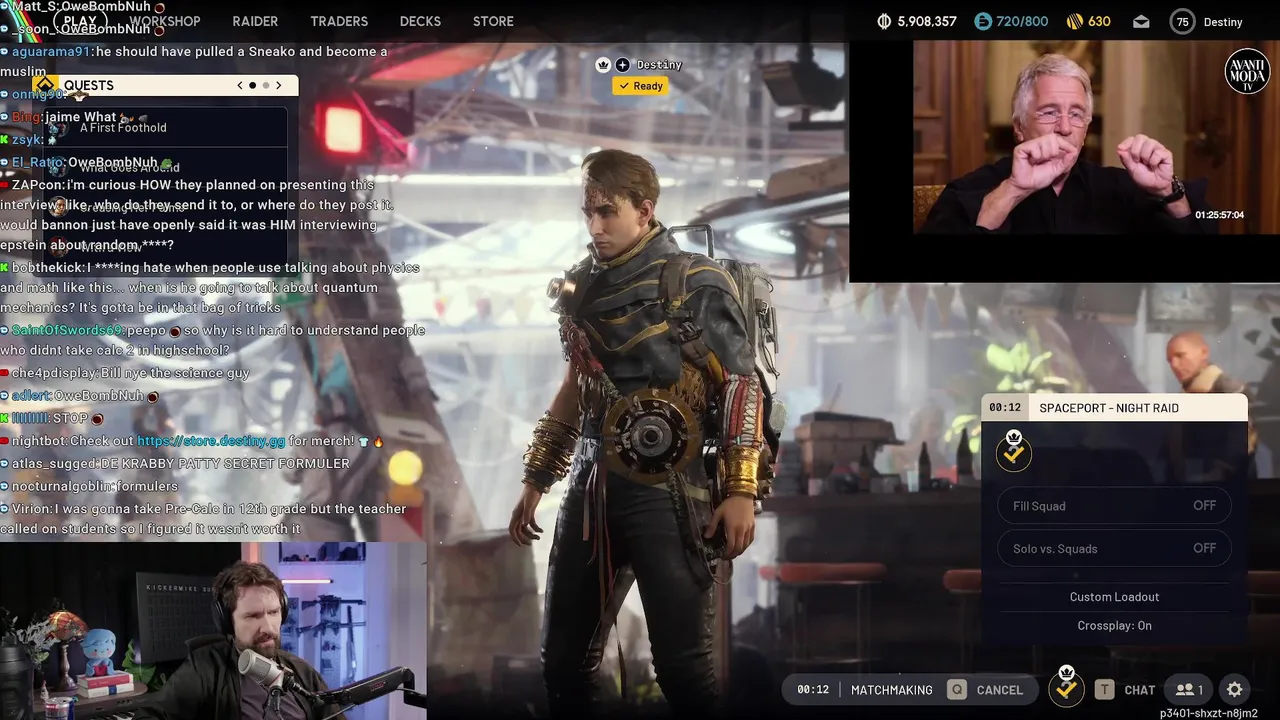The width and height of the screenshot is (1280, 720).
Task: Open the Custom Loadout option
Action: tap(1114, 597)
